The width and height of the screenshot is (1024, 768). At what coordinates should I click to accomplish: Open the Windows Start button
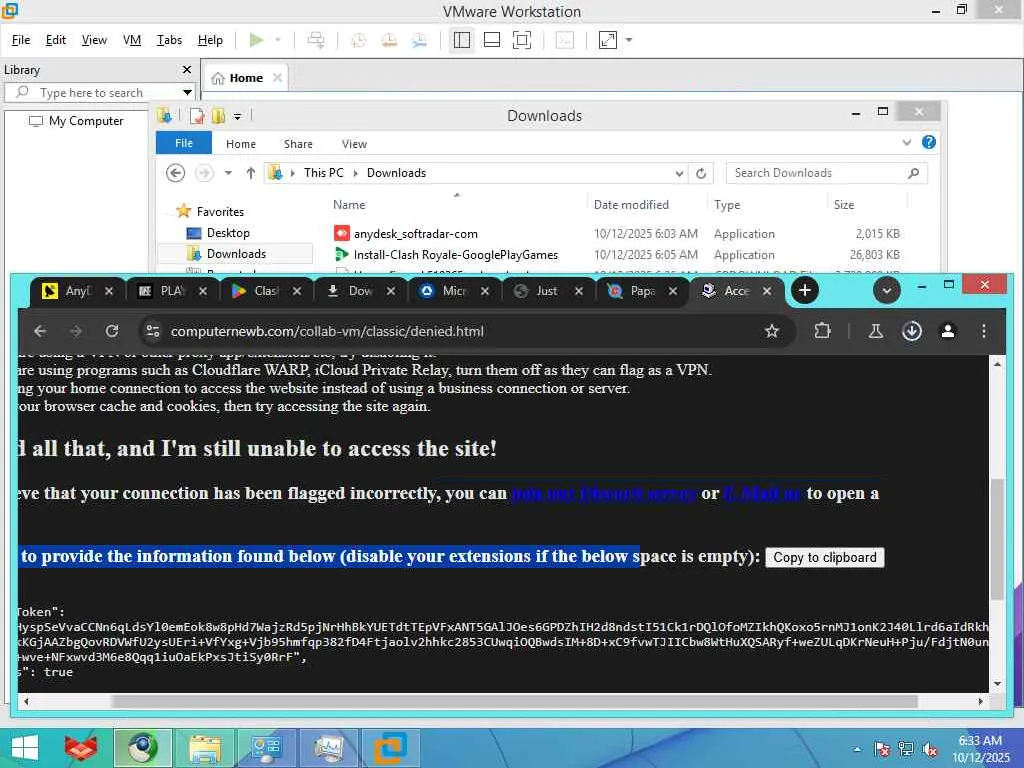pyautogui.click(x=25, y=748)
